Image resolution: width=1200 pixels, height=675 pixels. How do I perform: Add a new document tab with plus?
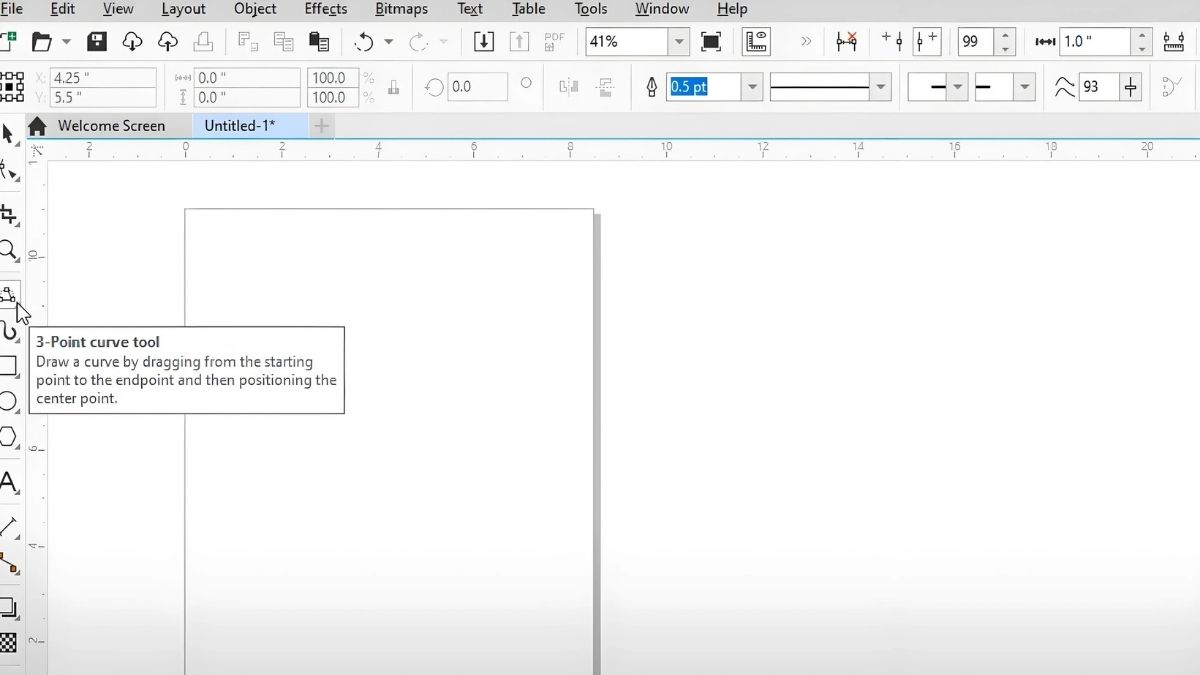pyautogui.click(x=321, y=126)
